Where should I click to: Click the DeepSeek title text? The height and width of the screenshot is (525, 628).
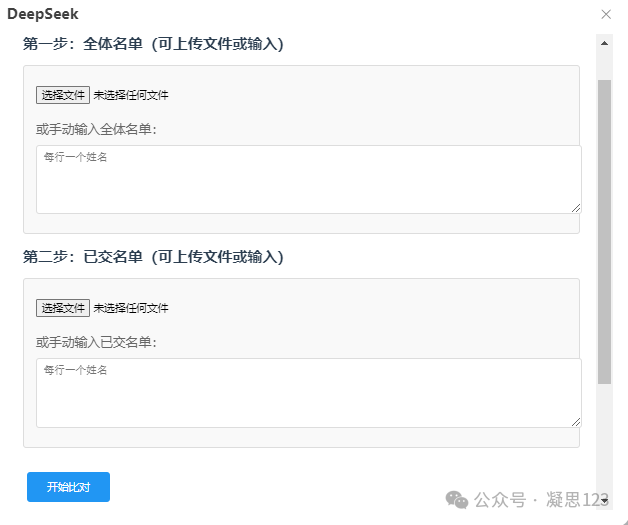point(43,14)
